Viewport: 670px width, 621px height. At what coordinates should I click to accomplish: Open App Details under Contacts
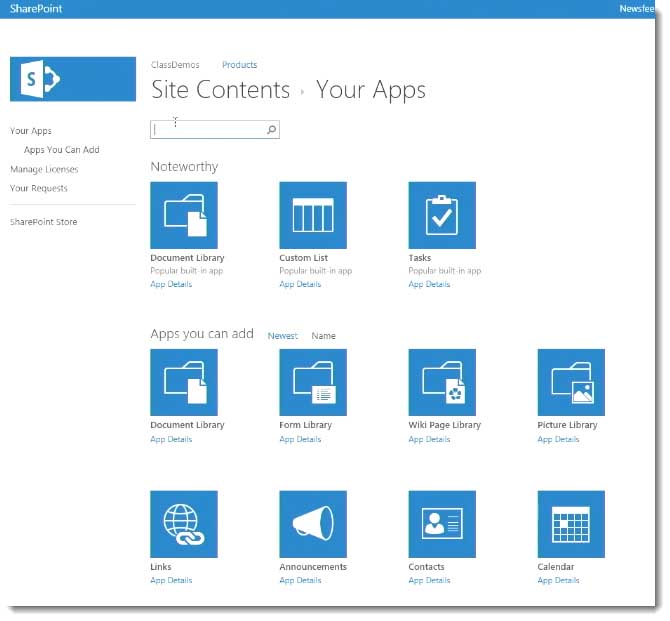[x=429, y=580]
